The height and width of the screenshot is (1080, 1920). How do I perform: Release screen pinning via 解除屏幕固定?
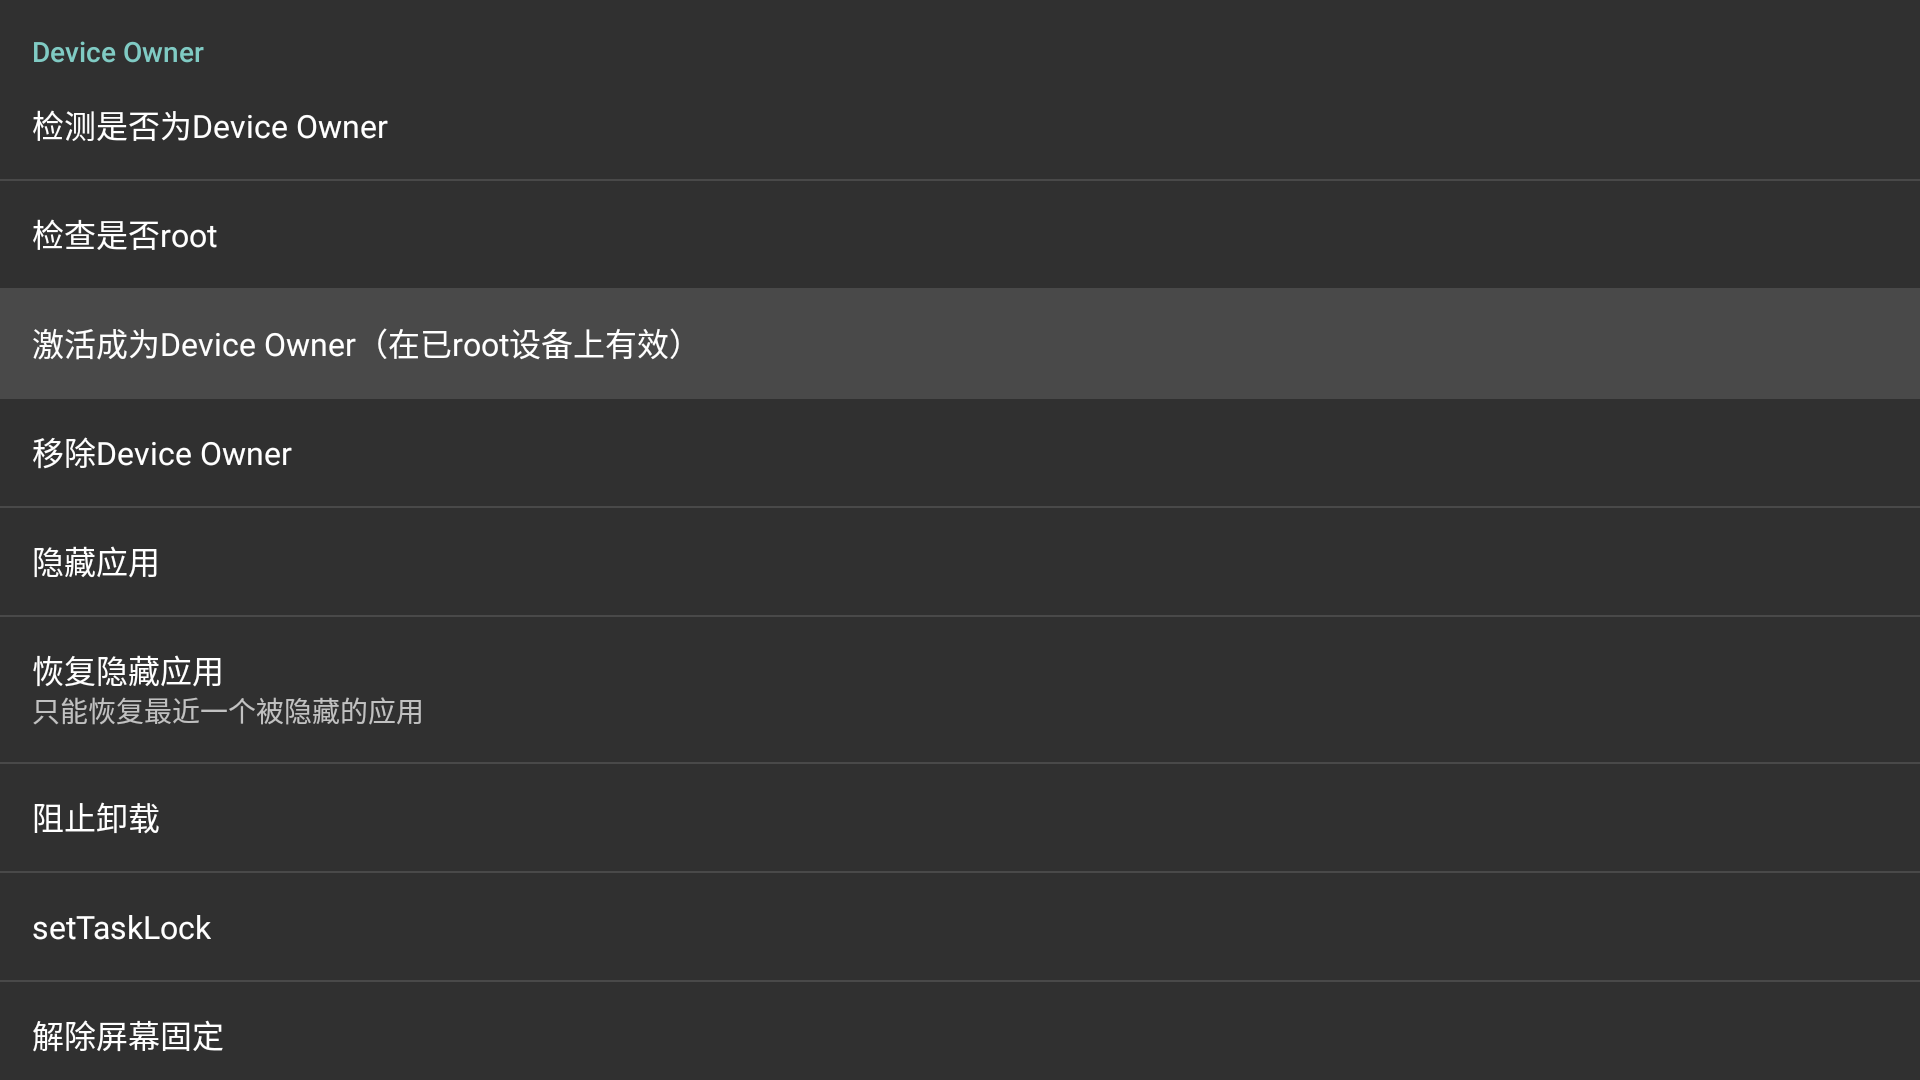click(x=128, y=1036)
